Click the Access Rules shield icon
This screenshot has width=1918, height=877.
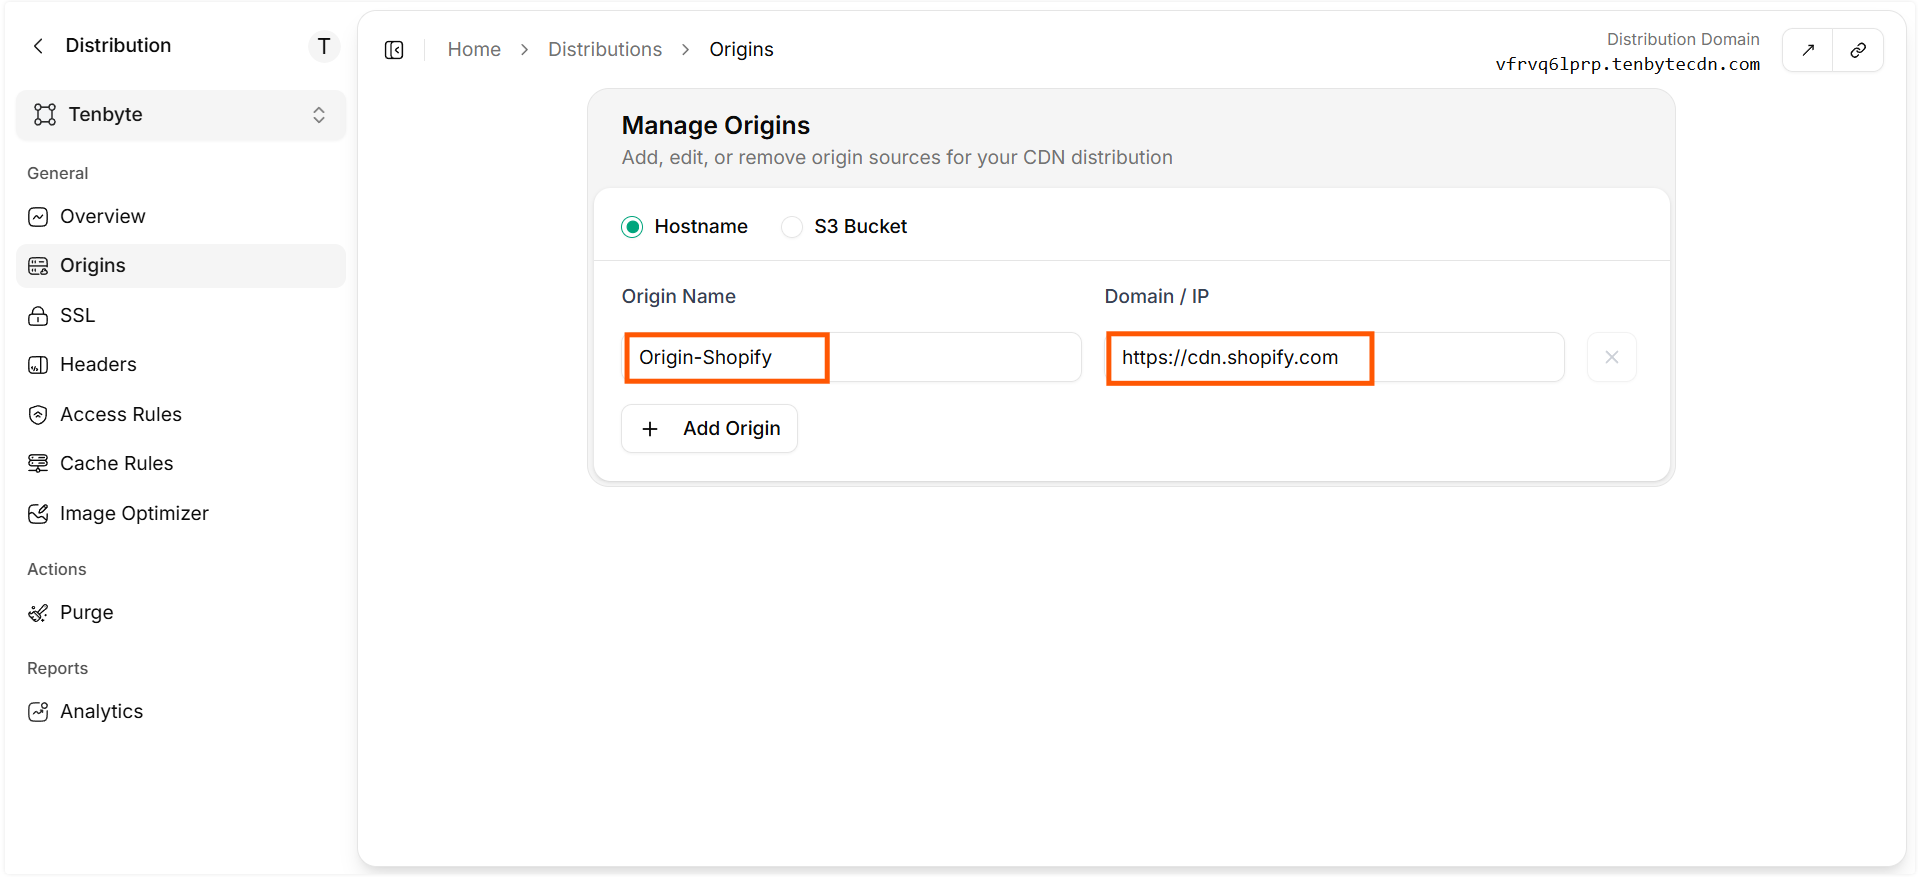click(x=38, y=415)
